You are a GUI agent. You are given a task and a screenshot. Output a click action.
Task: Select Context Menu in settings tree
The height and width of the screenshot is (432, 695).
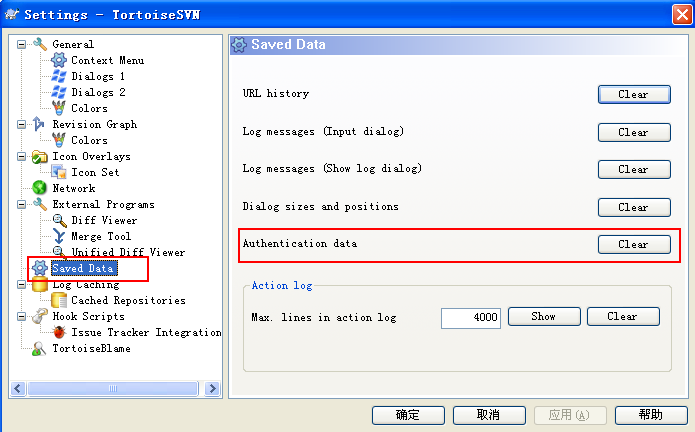pyautogui.click(x=108, y=60)
